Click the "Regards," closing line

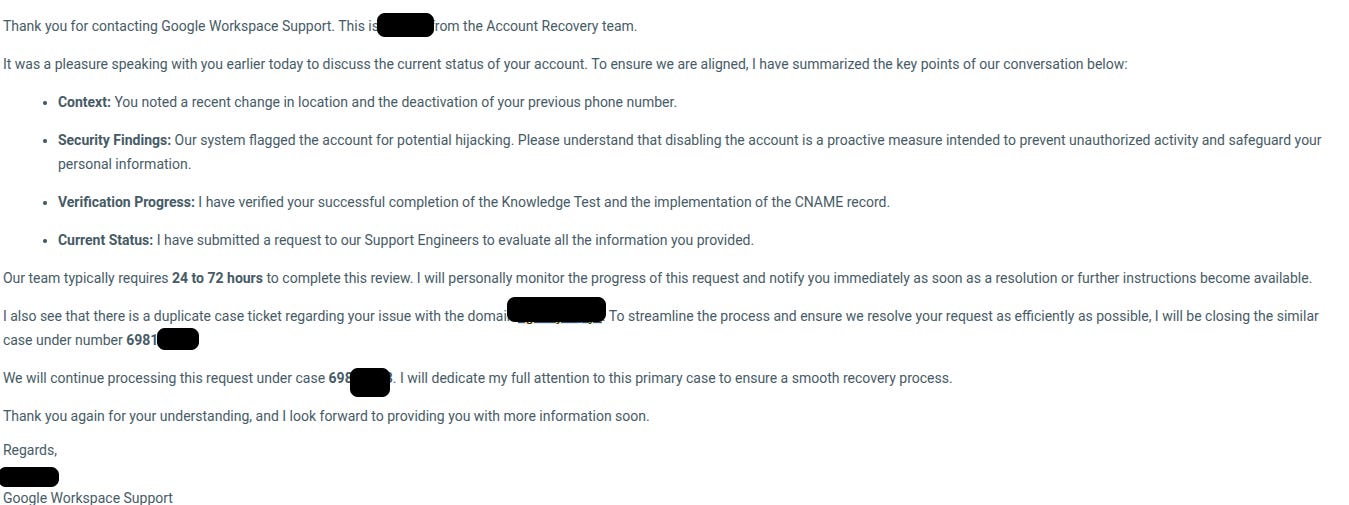point(30,450)
